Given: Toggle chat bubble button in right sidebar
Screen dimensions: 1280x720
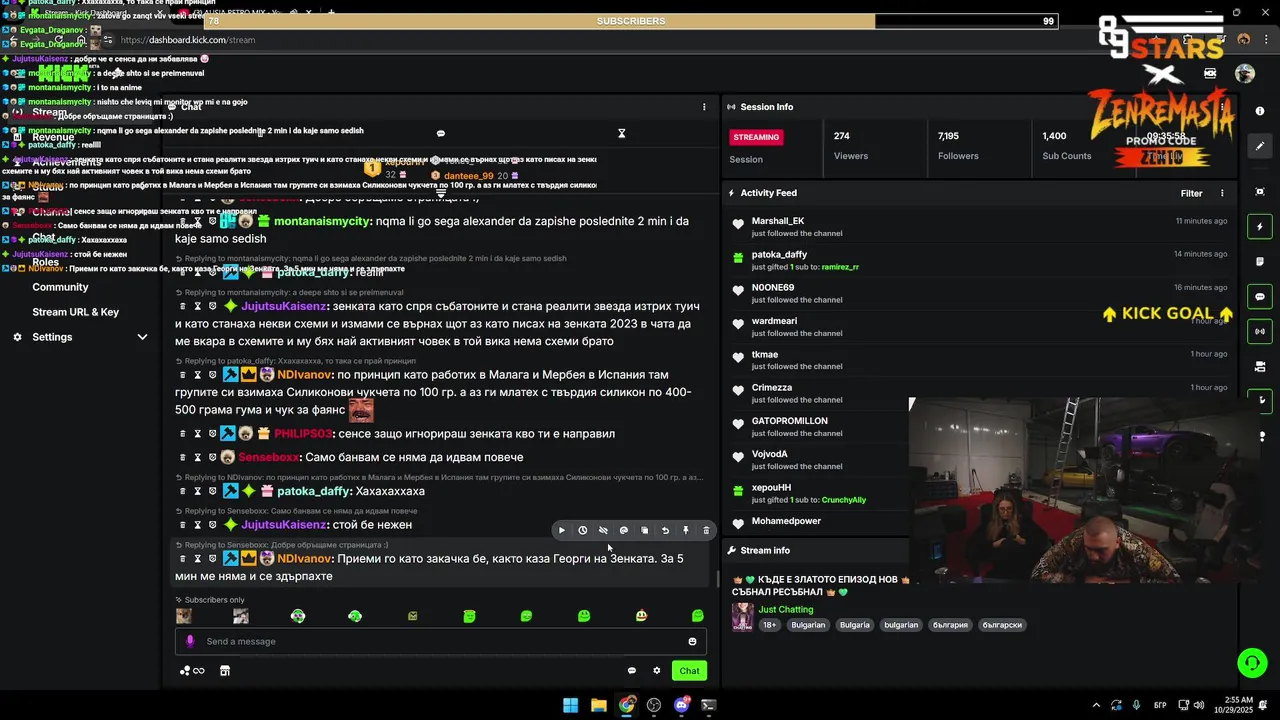Looking at the screenshot, I should pyautogui.click(x=1260, y=297).
